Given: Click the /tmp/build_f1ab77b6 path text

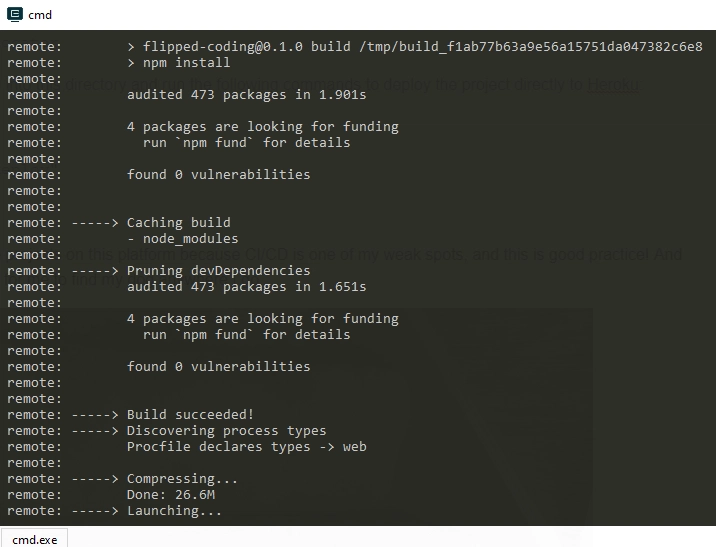Looking at the screenshot, I should (531, 47).
